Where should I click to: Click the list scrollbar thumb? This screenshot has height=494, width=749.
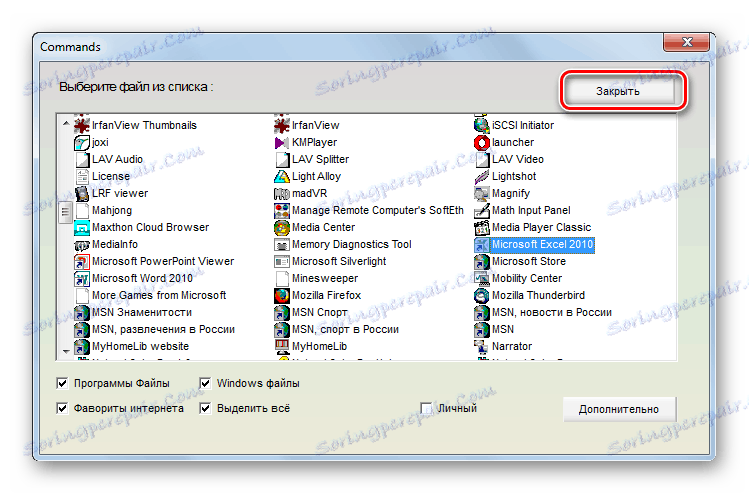pyautogui.click(x=65, y=212)
